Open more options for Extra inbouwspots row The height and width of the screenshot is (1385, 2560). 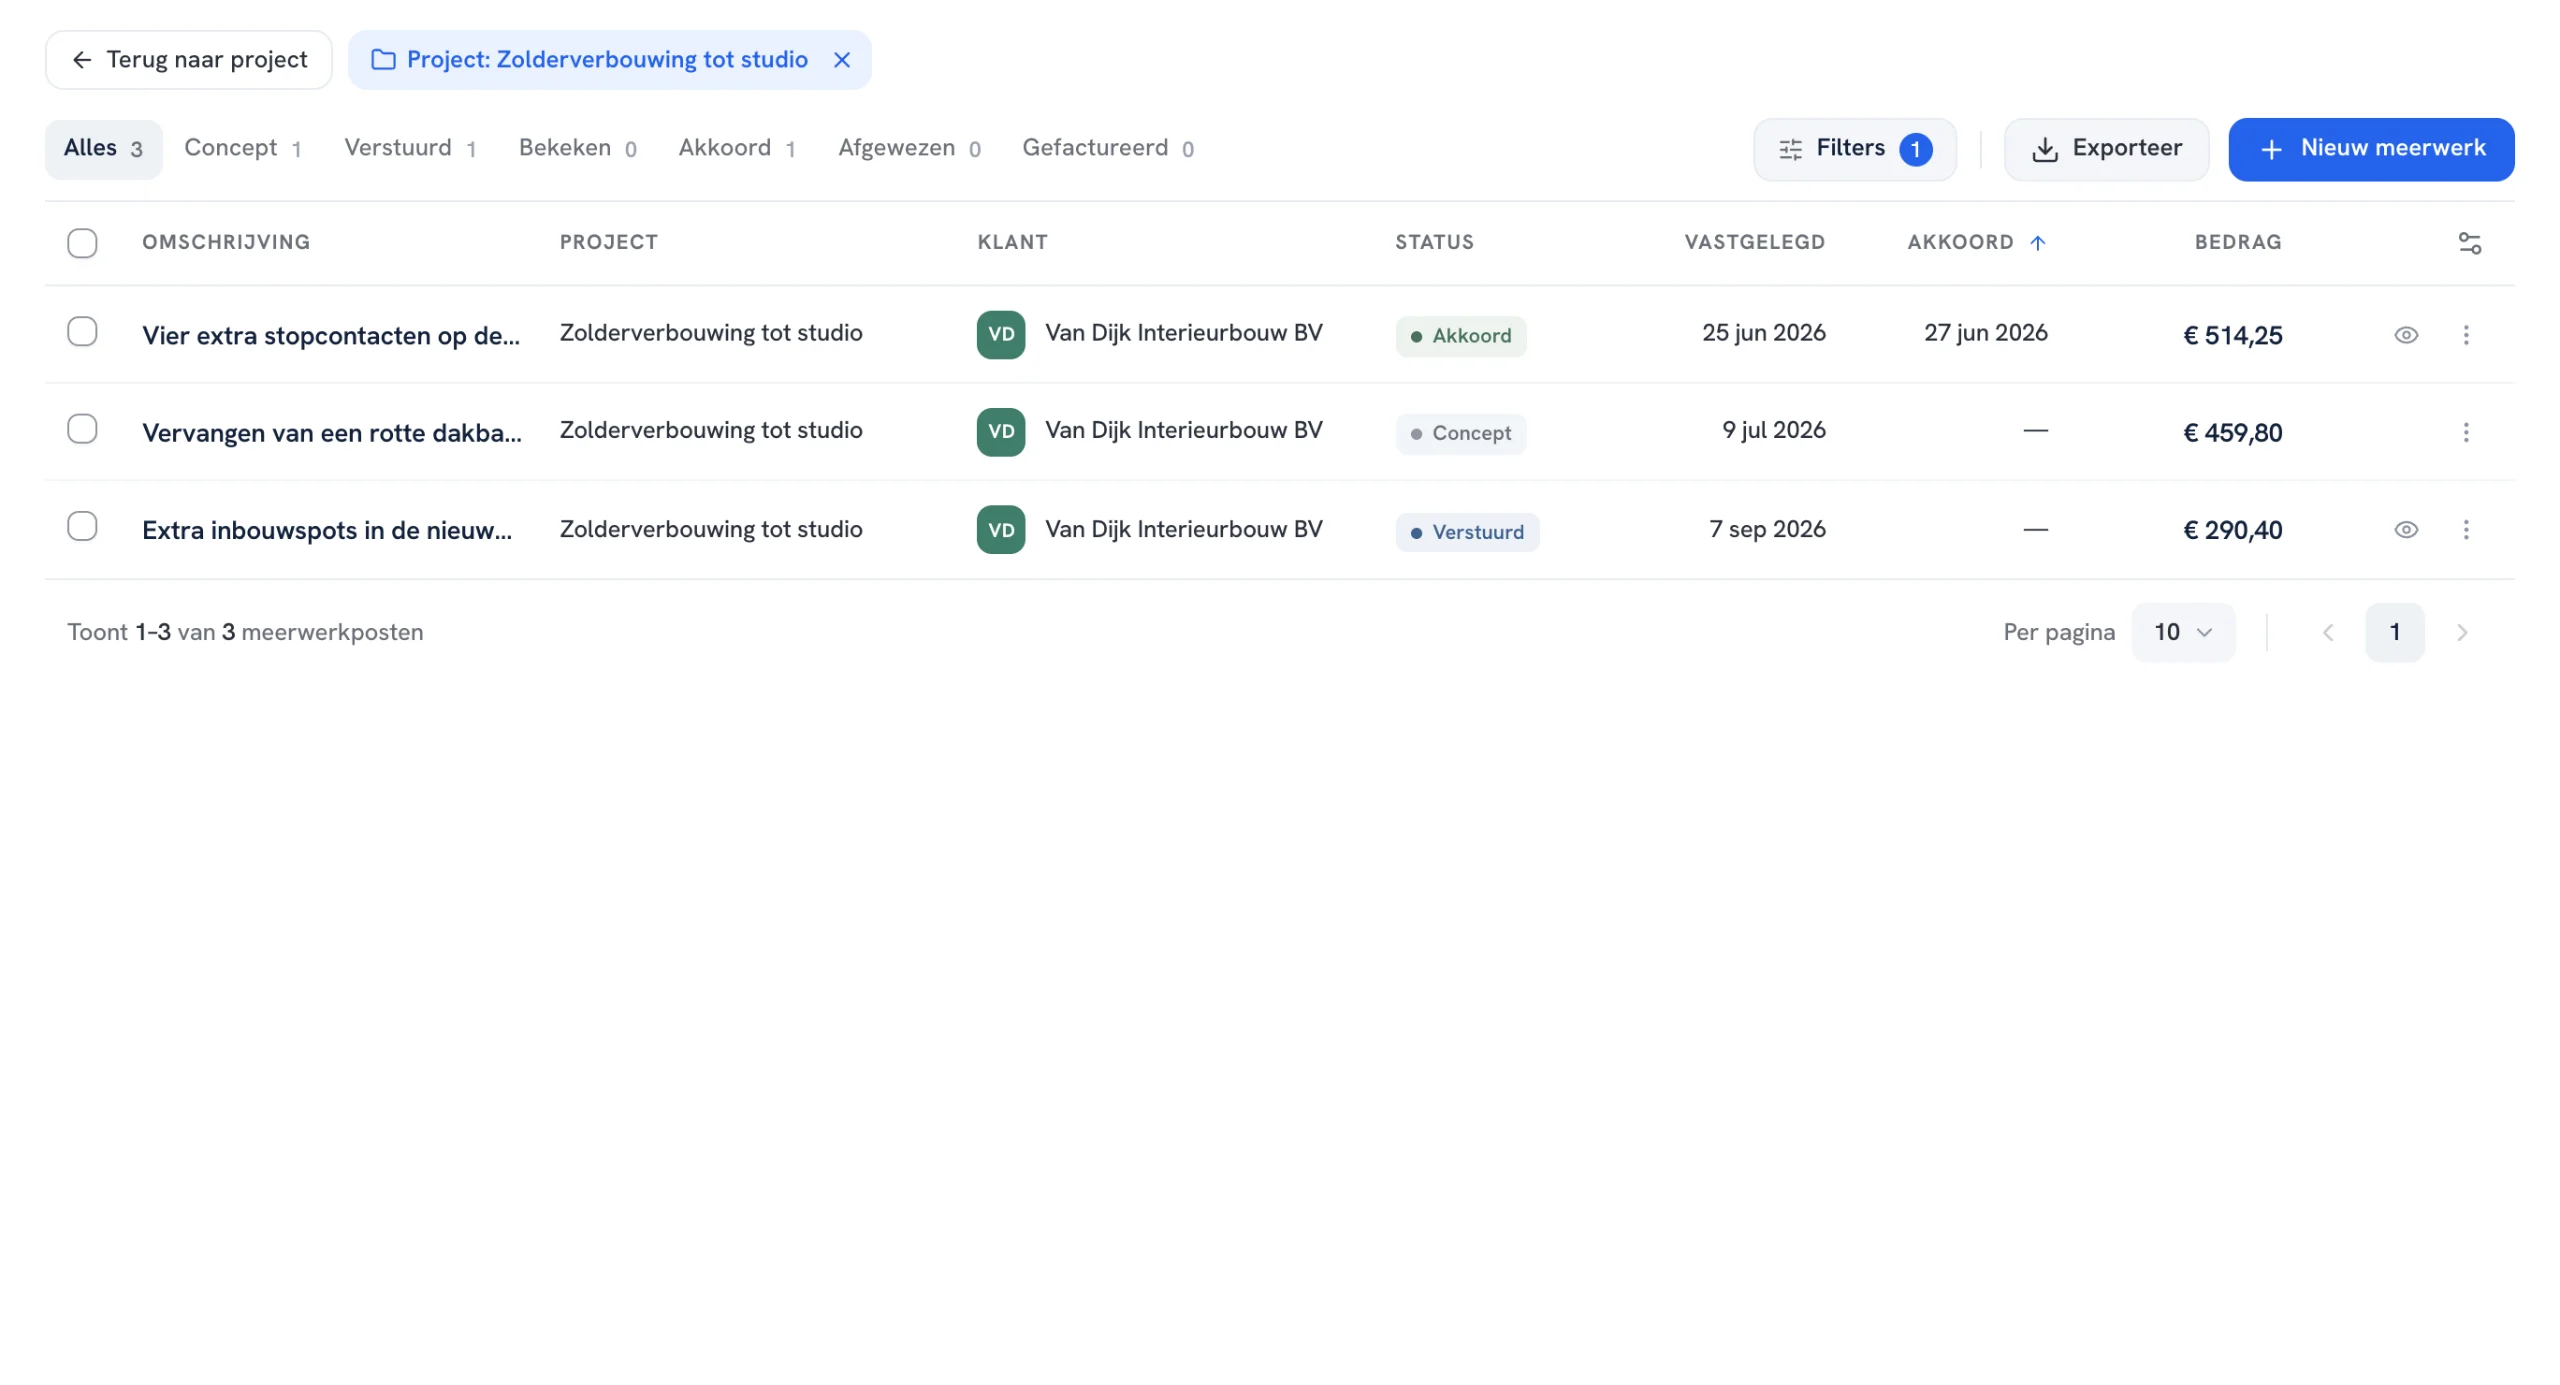(x=2466, y=530)
